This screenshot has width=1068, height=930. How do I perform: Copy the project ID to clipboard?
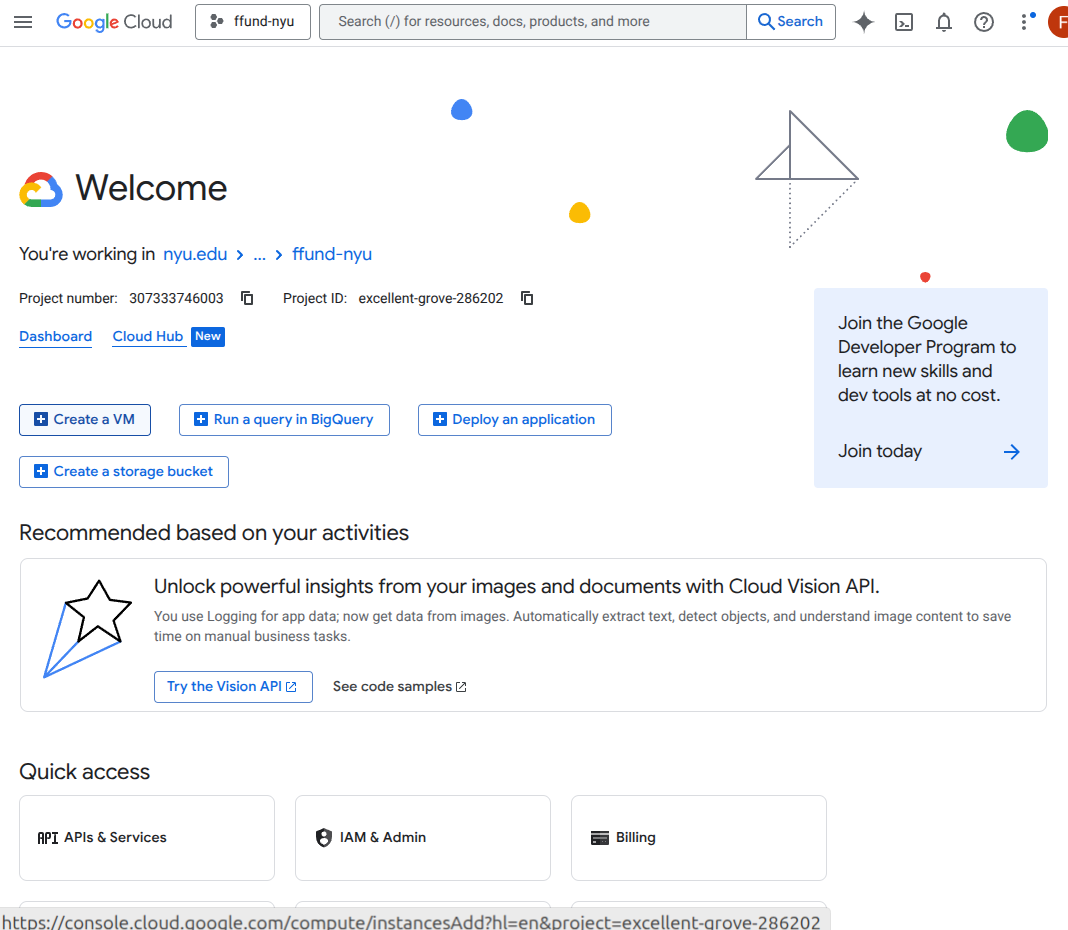click(x=527, y=298)
